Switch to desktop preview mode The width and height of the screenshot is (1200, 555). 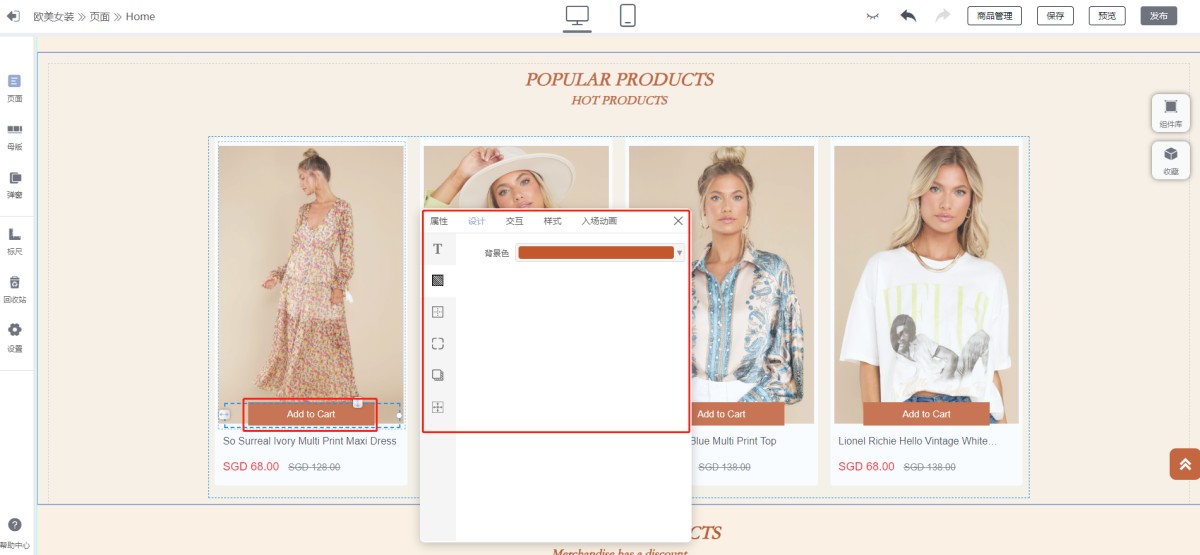tap(577, 16)
